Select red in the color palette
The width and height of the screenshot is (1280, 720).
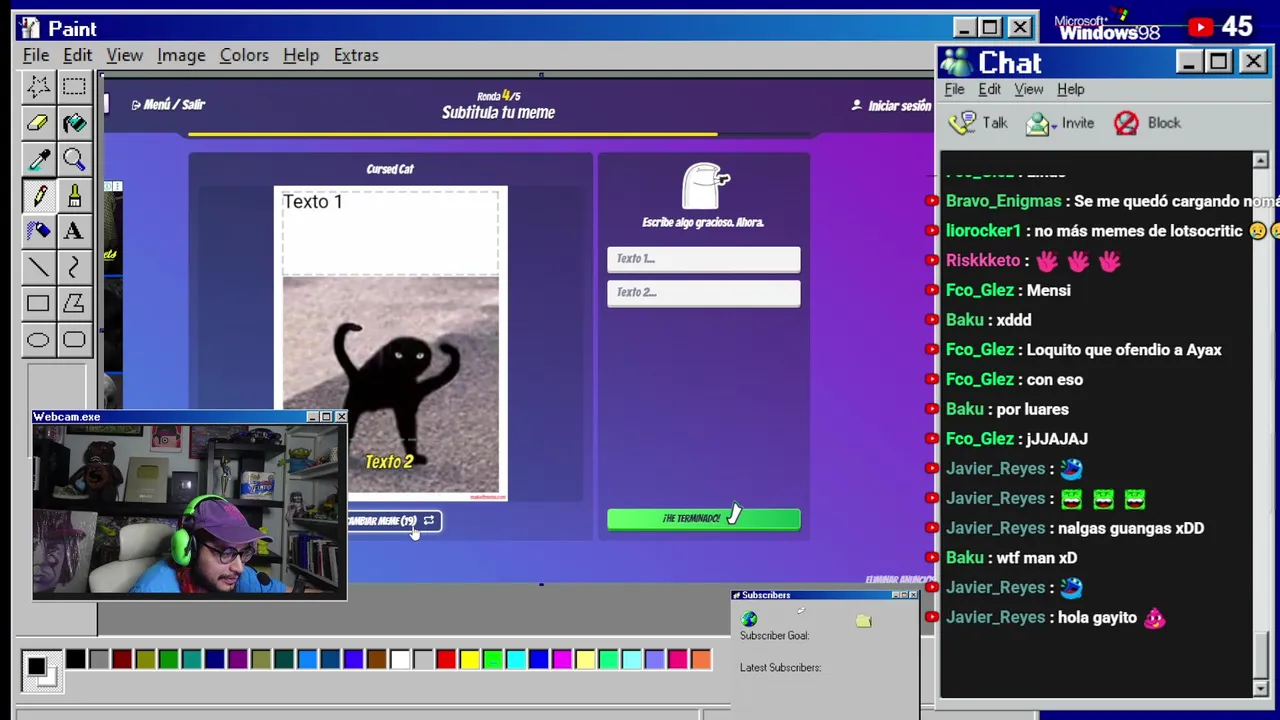446,659
